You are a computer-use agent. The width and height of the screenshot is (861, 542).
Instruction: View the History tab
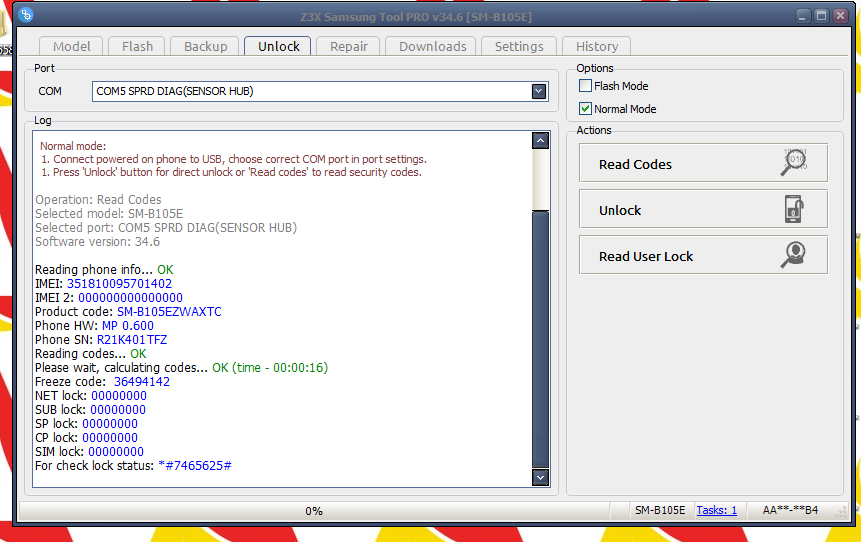597,46
